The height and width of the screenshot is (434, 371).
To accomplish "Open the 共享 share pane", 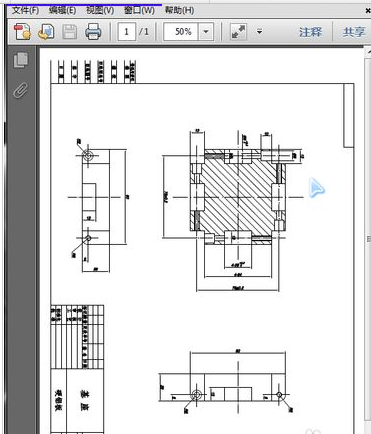I will point(354,32).
